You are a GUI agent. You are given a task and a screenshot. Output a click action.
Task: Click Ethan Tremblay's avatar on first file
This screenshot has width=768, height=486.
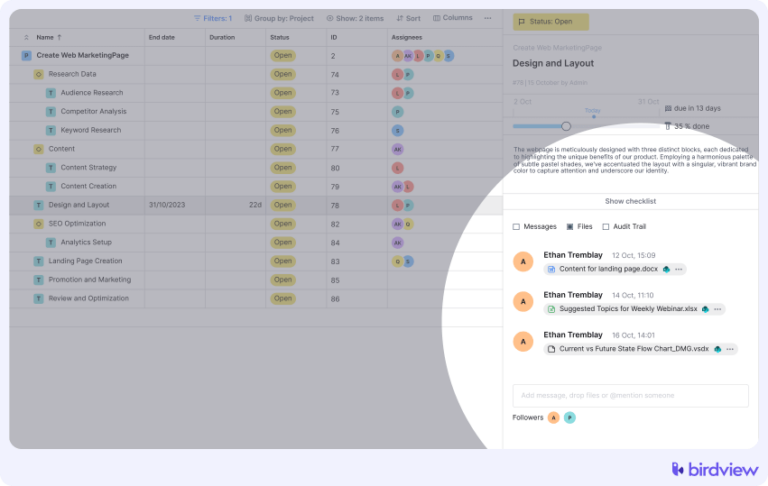[x=522, y=262]
